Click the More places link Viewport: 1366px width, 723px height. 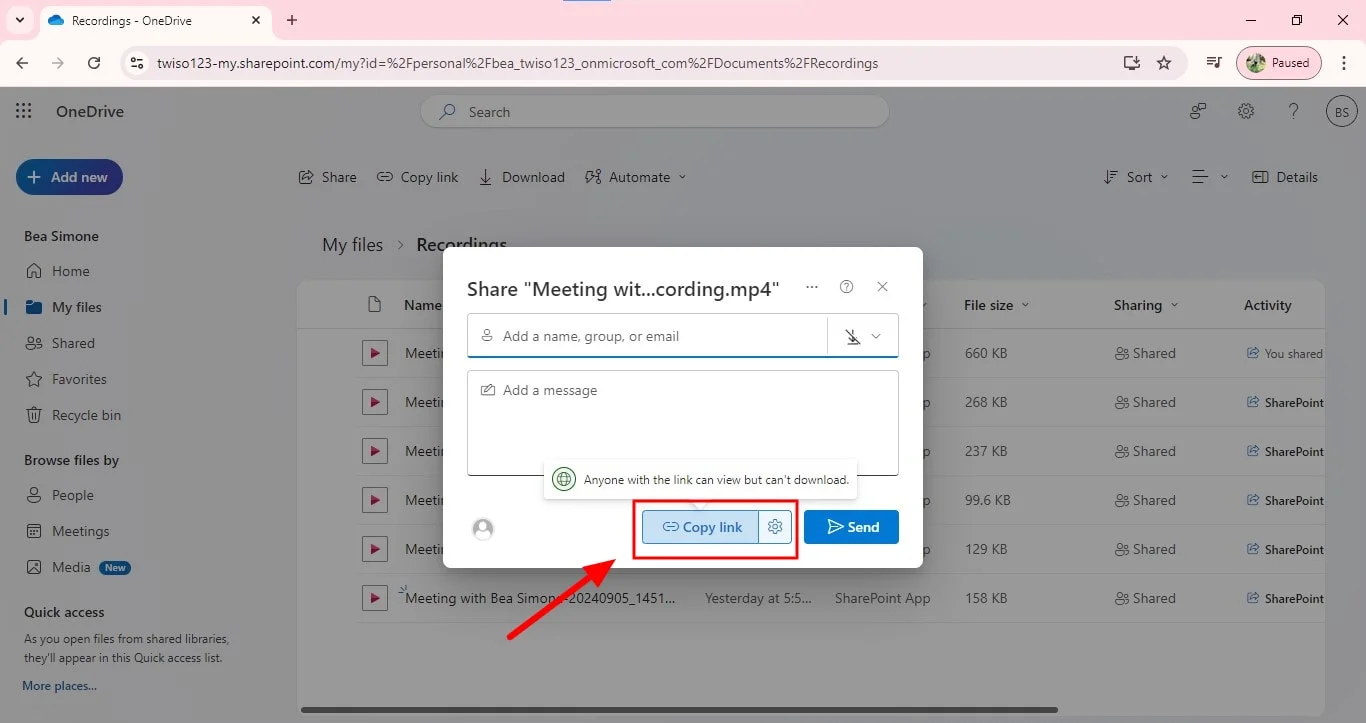(x=60, y=686)
